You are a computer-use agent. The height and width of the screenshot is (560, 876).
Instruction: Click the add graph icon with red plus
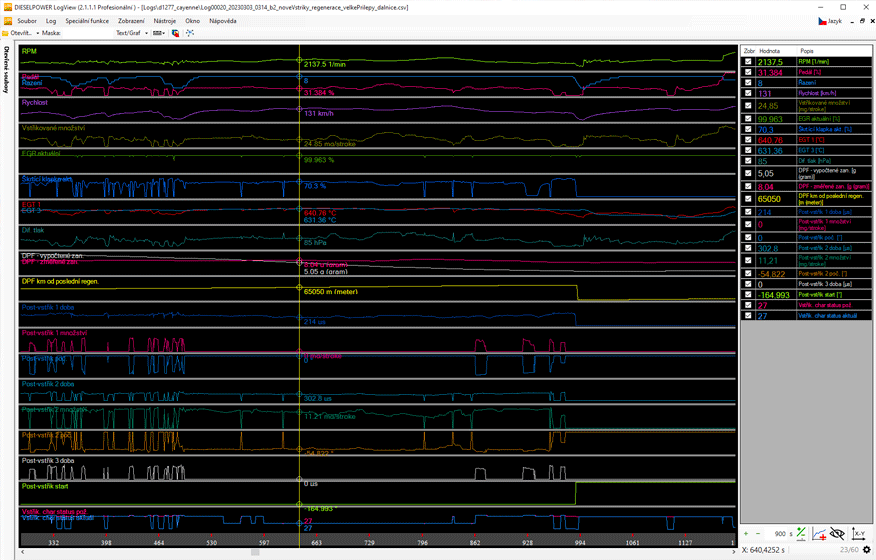[x=819, y=534]
